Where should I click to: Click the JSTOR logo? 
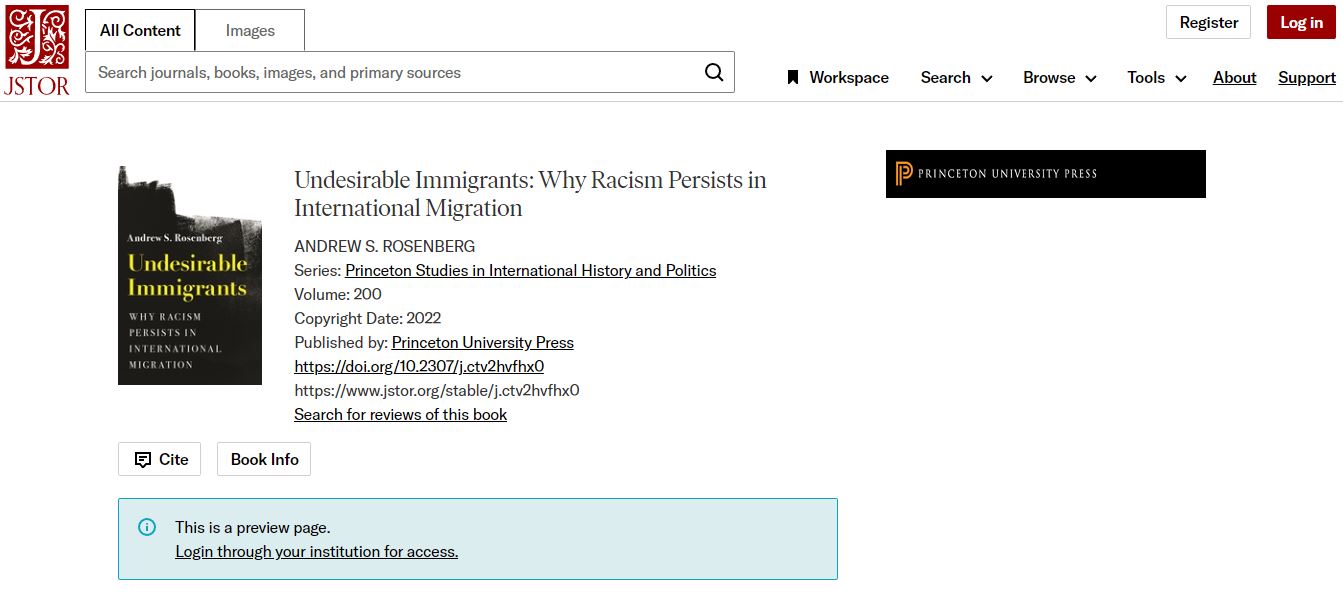[38, 50]
